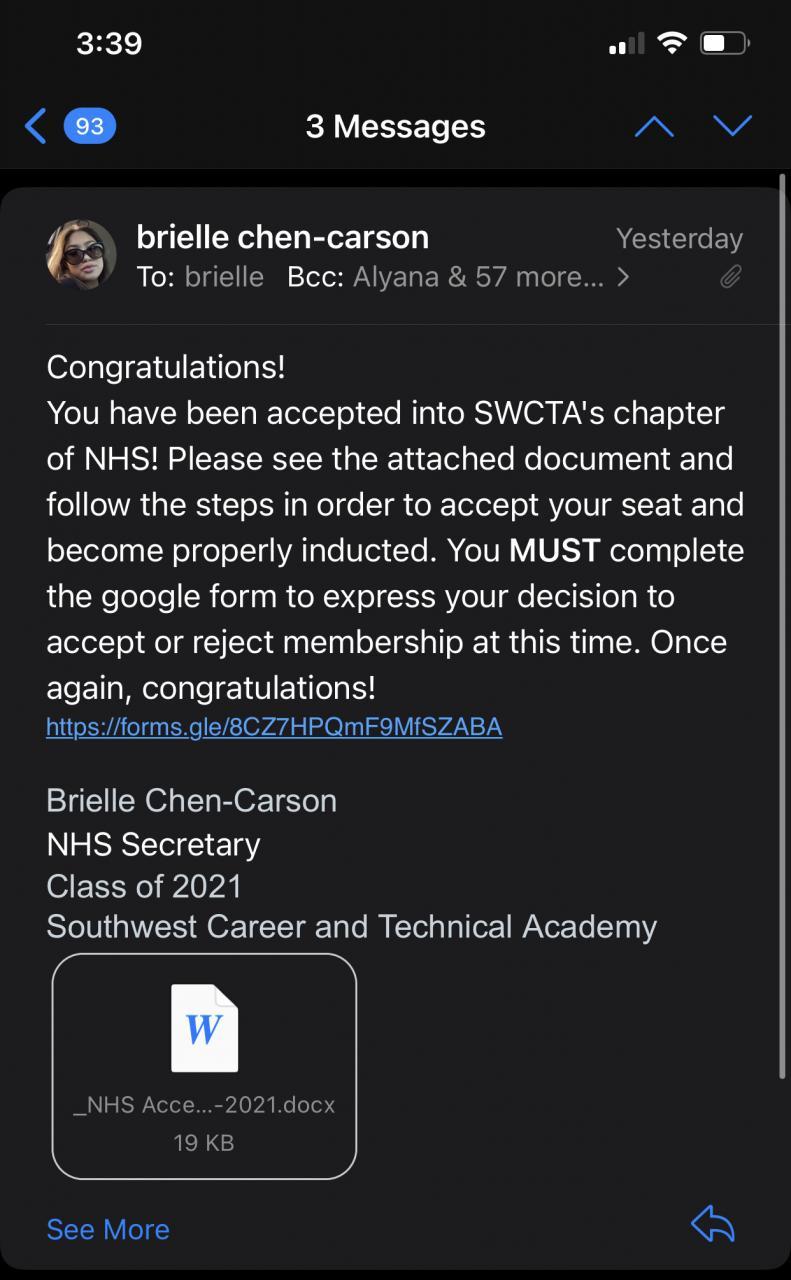
Task: Tap the paperclip attachment icon
Action: pos(731,277)
